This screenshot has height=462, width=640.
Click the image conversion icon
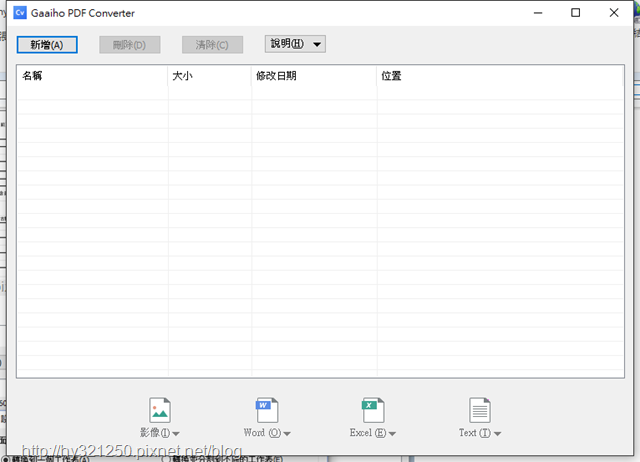pyautogui.click(x=160, y=410)
